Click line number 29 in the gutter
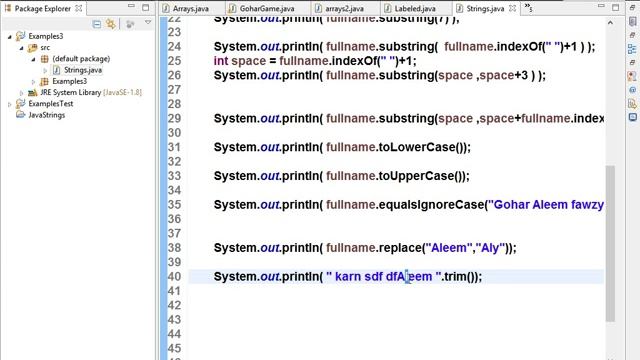640x360 pixels. point(174,118)
